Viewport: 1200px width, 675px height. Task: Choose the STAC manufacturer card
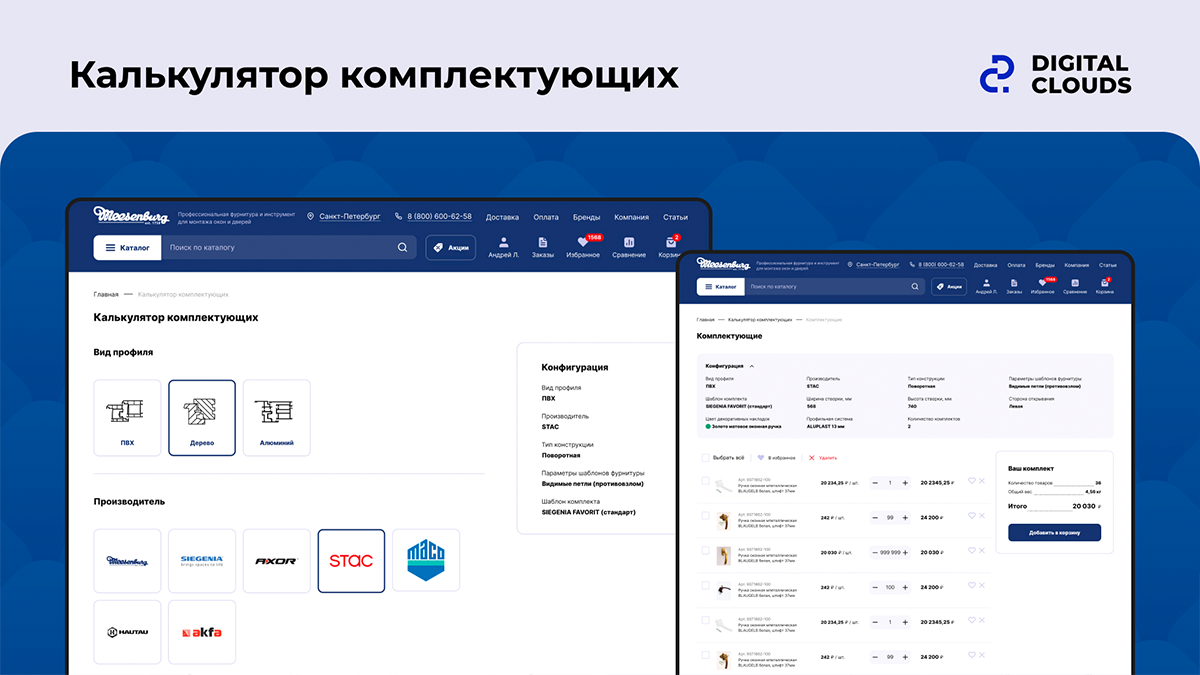(x=351, y=561)
